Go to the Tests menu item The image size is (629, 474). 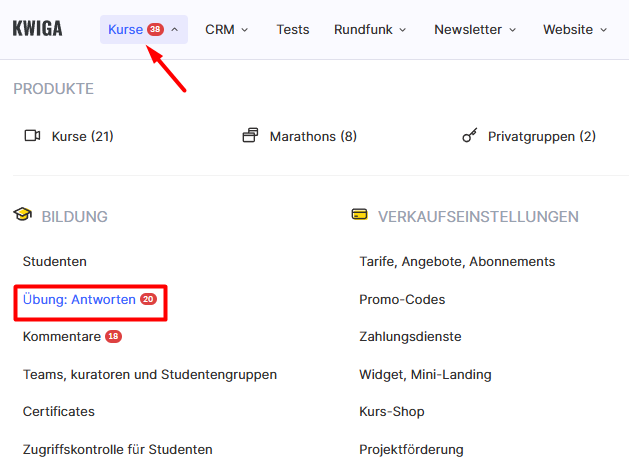click(293, 30)
